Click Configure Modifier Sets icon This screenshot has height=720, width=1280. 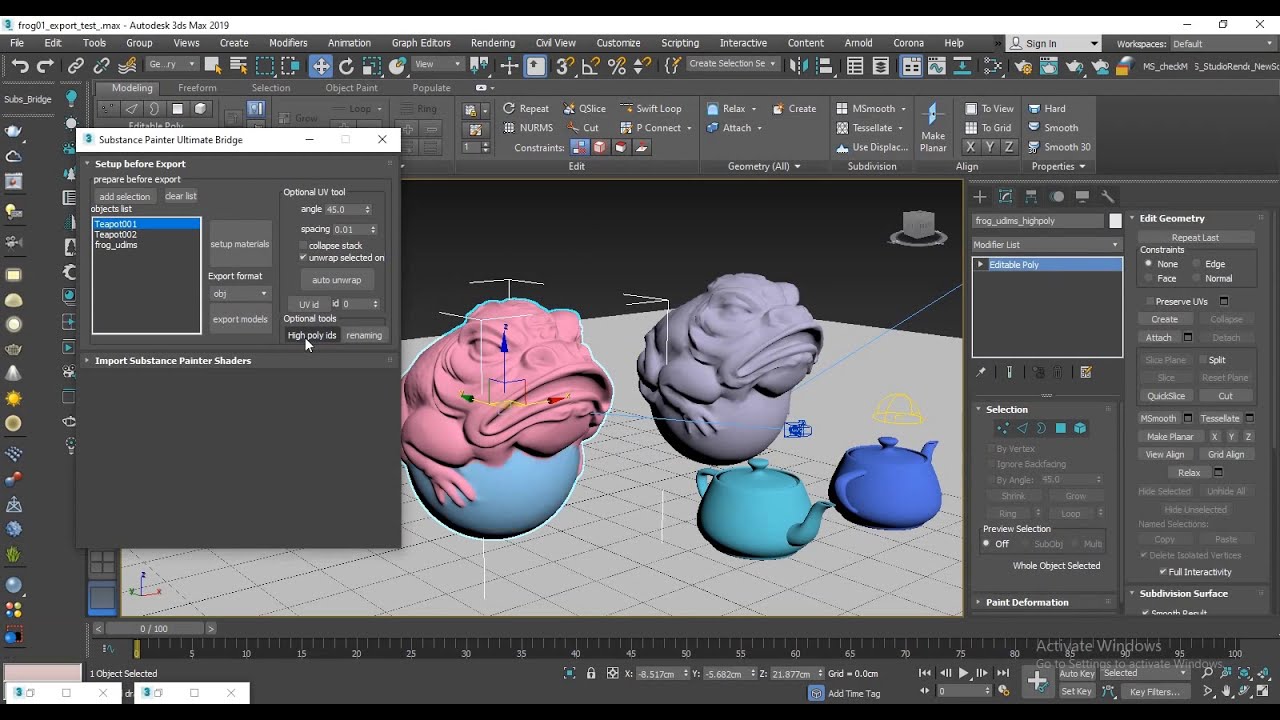point(1086,372)
